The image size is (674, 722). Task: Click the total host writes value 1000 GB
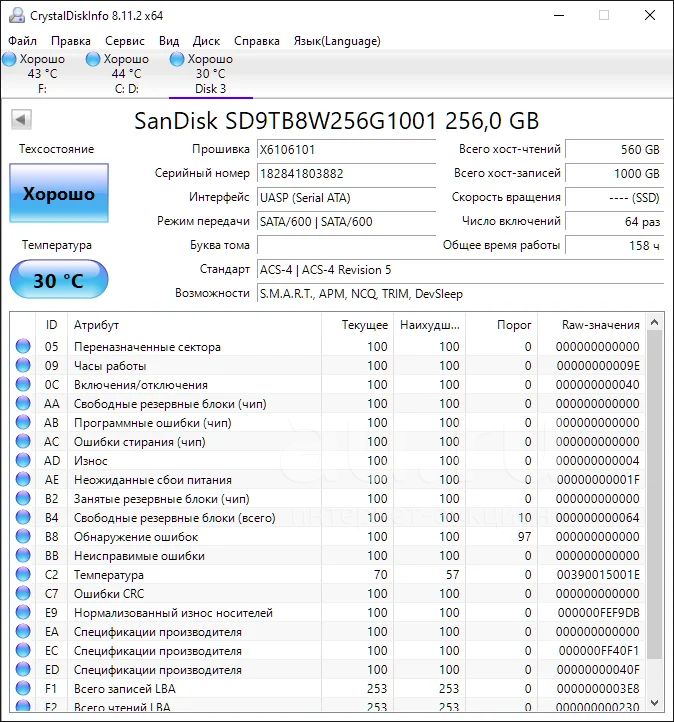(x=615, y=174)
